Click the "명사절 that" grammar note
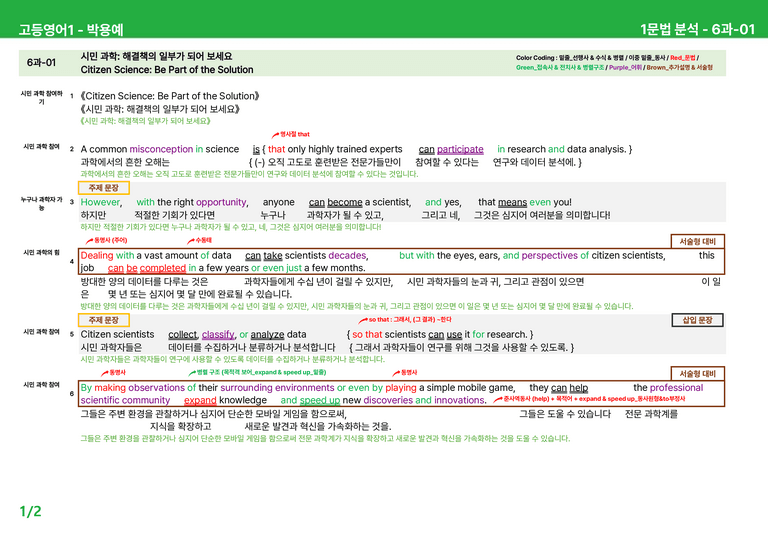The image size is (768, 543). 295,134
